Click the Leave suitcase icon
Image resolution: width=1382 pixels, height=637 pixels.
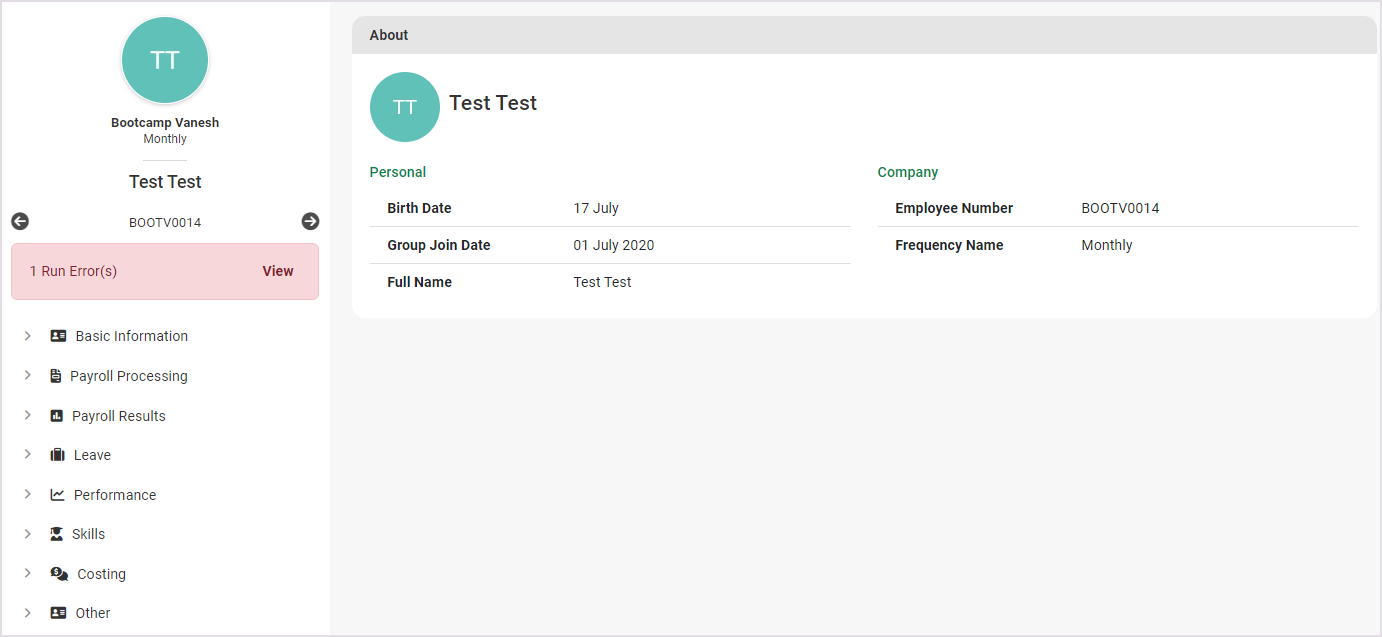(57, 455)
